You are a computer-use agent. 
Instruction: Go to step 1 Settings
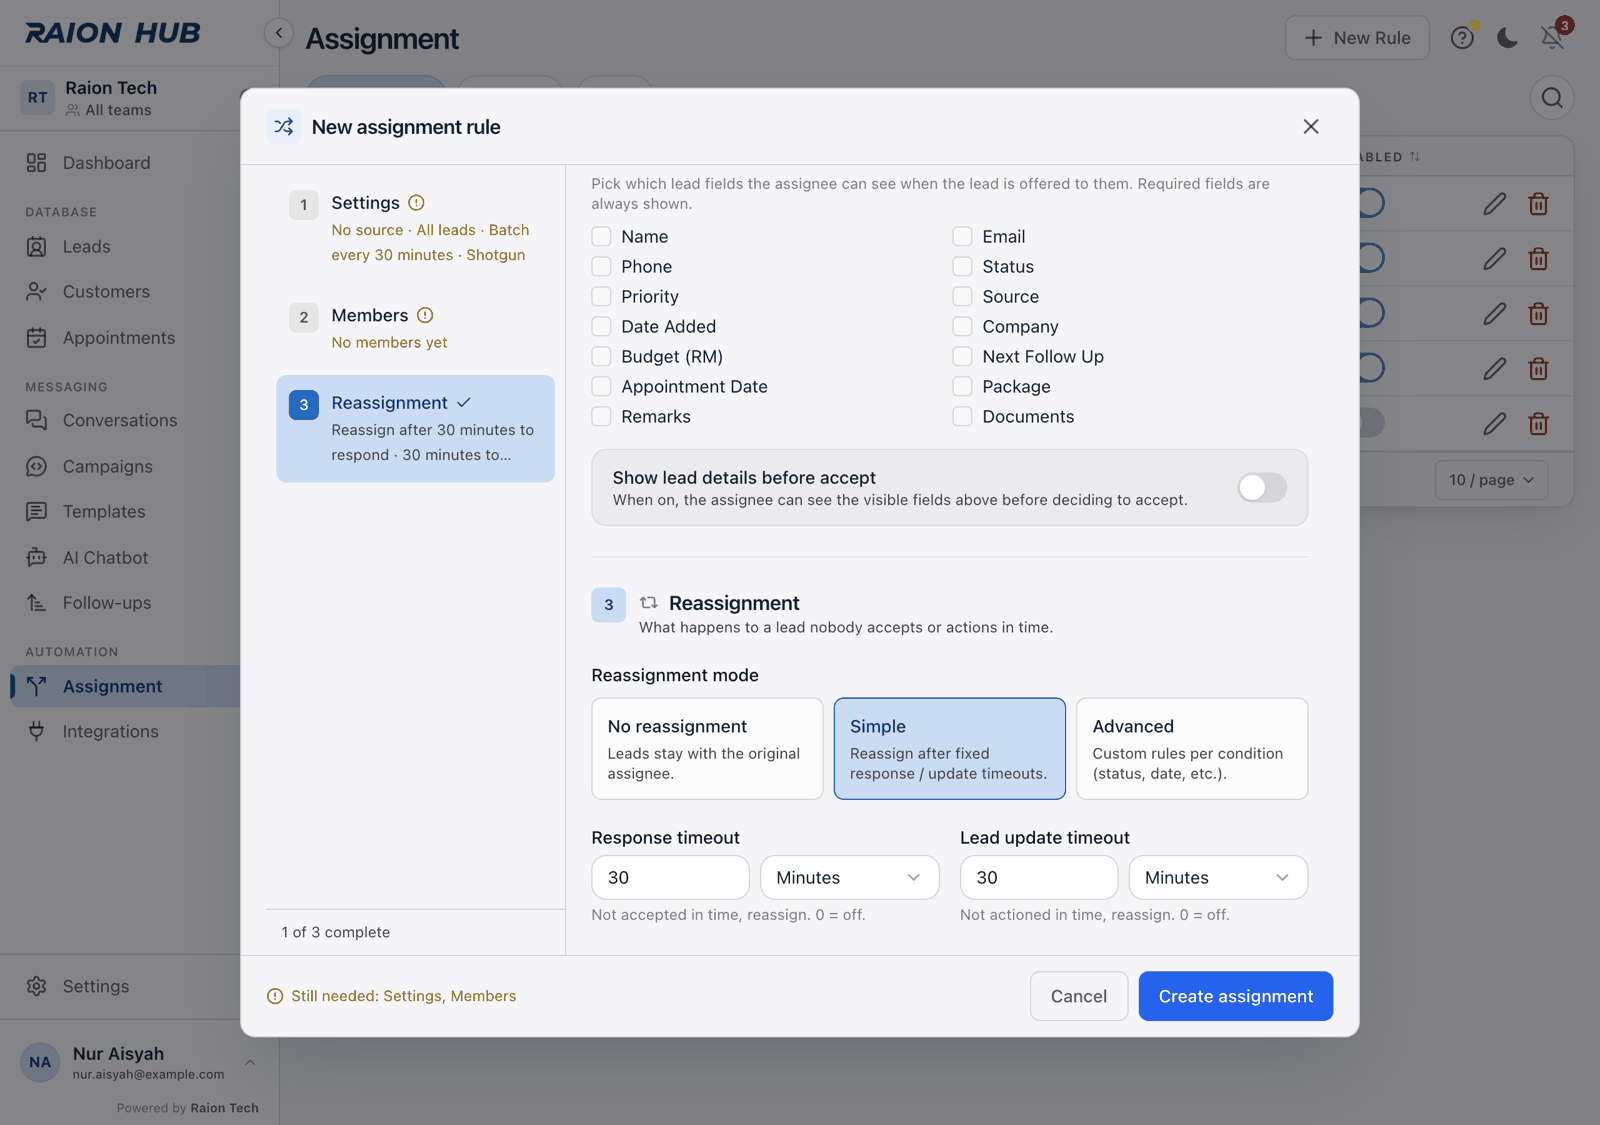415,228
